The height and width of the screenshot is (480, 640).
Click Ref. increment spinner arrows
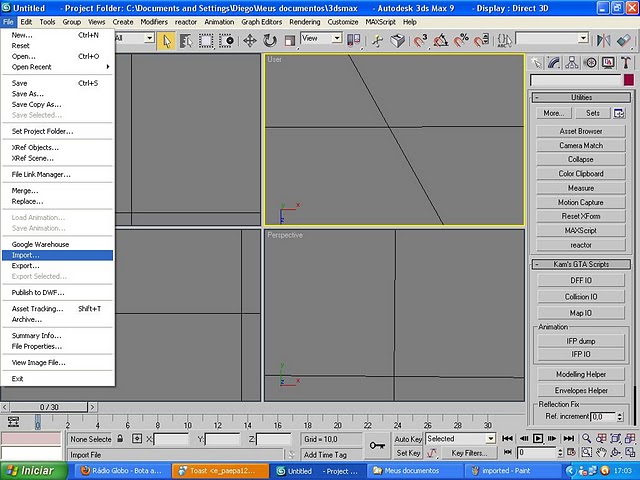[620, 417]
